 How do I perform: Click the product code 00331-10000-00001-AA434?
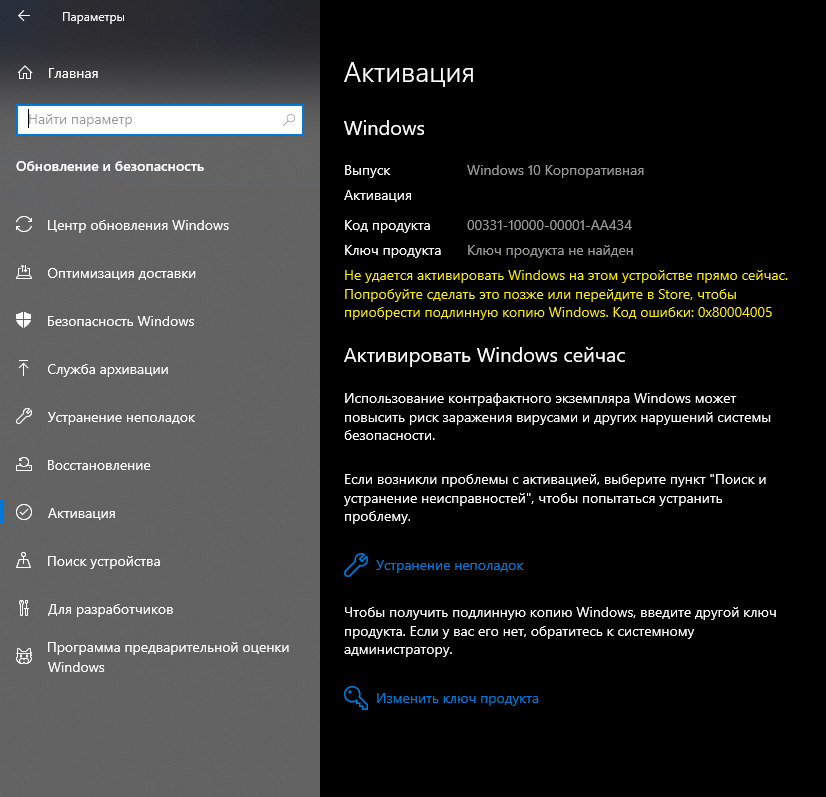pyautogui.click(x=549, y=225)
